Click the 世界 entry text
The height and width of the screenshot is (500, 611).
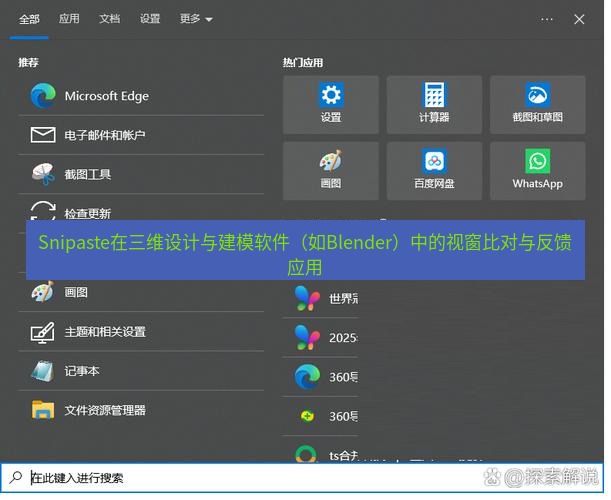point(343,299)
